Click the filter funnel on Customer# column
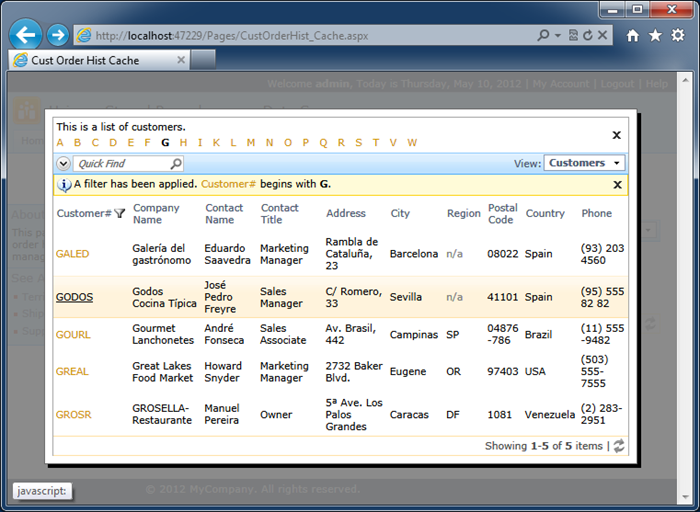 click(119, 213)
